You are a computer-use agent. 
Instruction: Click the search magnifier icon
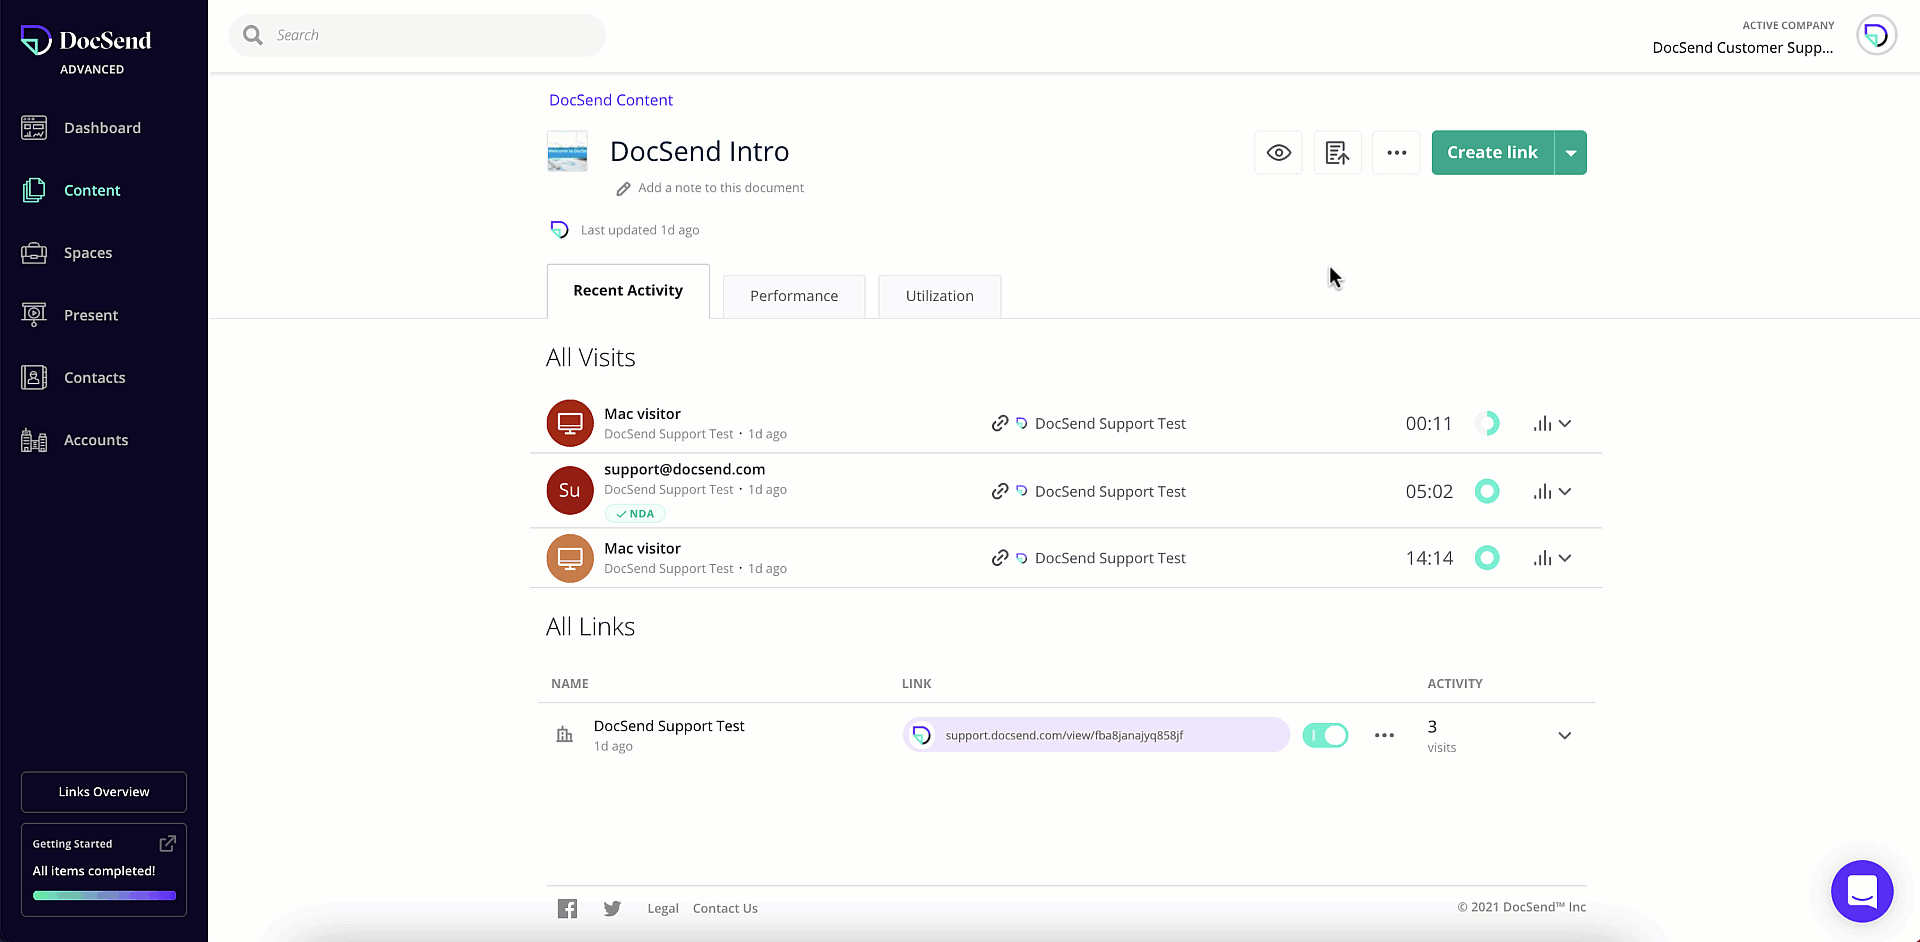point(253,35)
